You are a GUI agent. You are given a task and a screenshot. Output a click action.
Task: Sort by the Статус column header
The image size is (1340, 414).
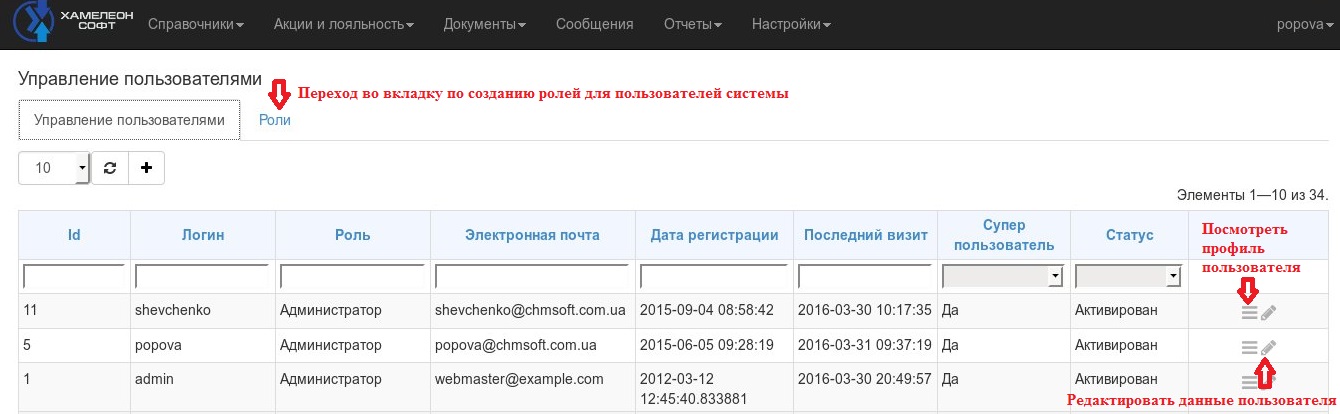(x=1129, y=235)
